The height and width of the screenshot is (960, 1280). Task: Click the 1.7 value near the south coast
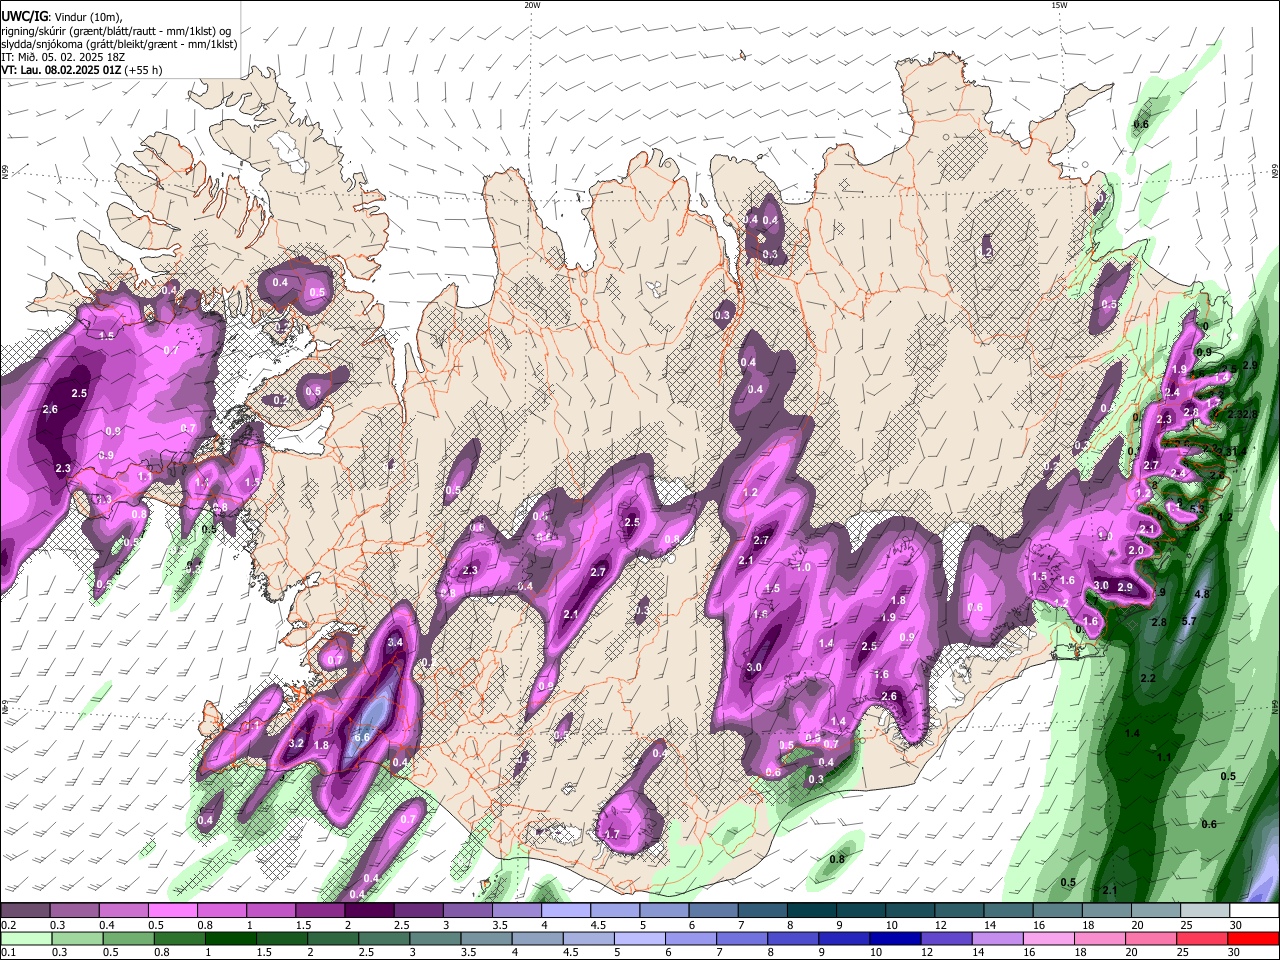[612, 834]
